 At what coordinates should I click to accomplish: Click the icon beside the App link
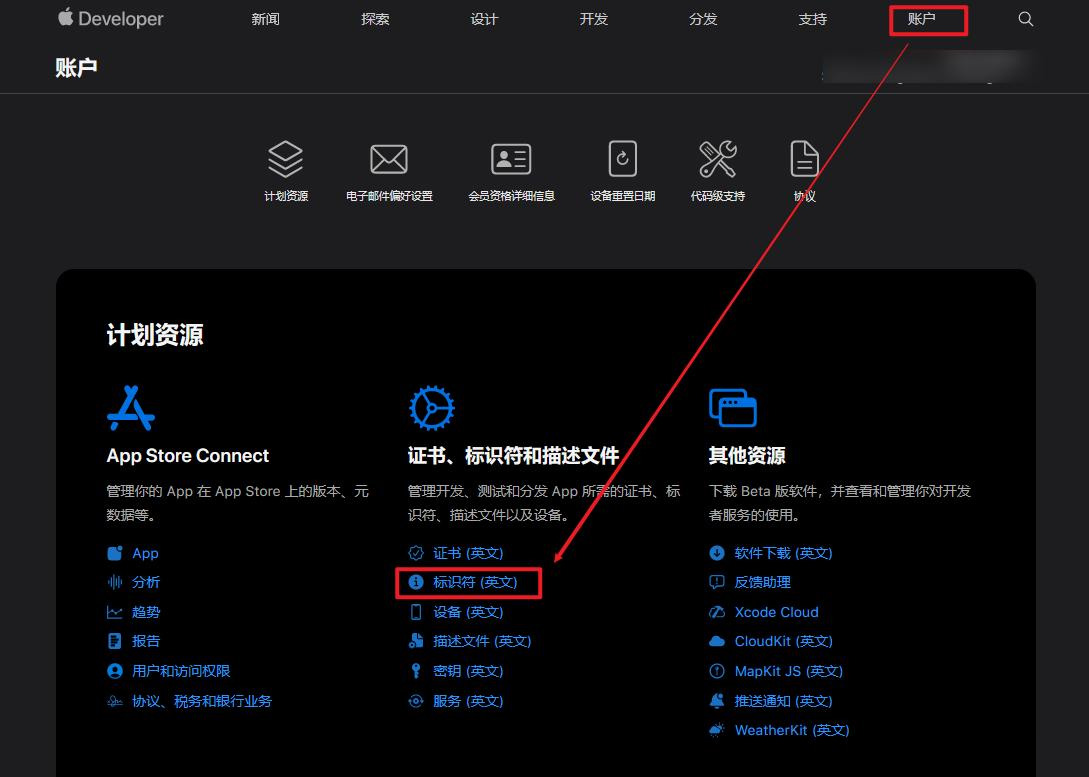(x=115, y=553)
